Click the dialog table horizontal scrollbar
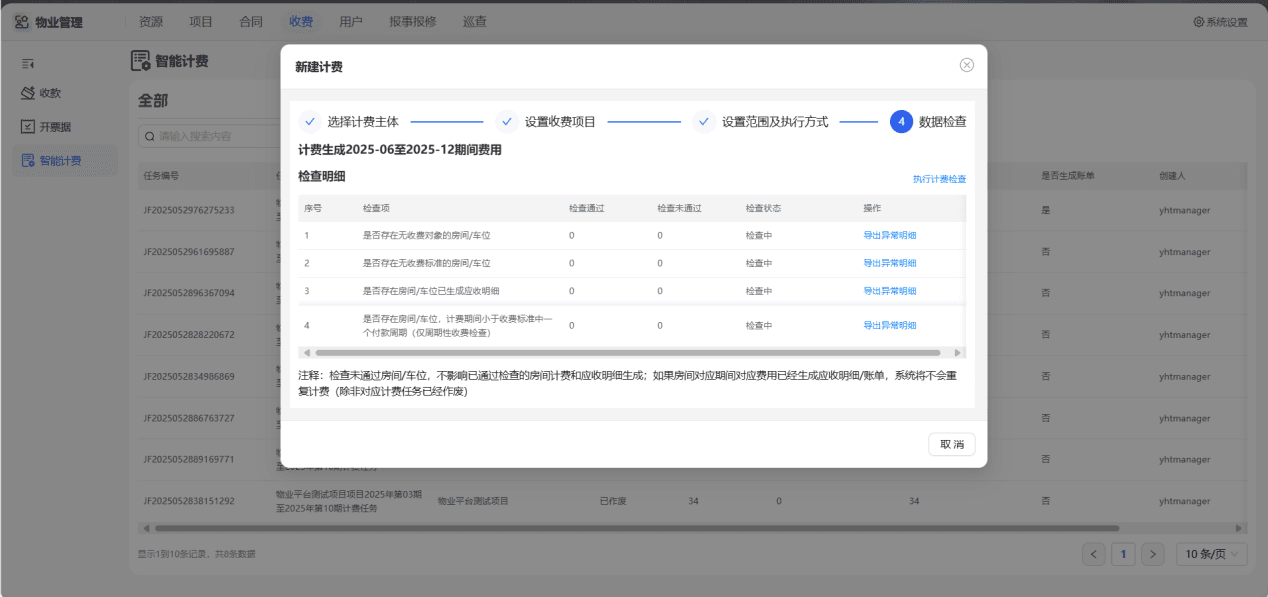Viewport: 1268px width, 597px height. tap(628, 353)
